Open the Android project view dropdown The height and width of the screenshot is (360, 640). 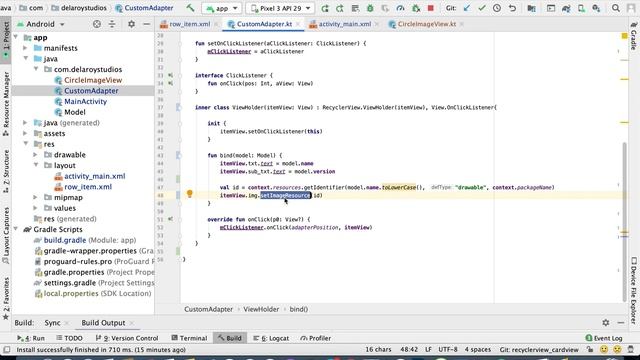[41, 24]
